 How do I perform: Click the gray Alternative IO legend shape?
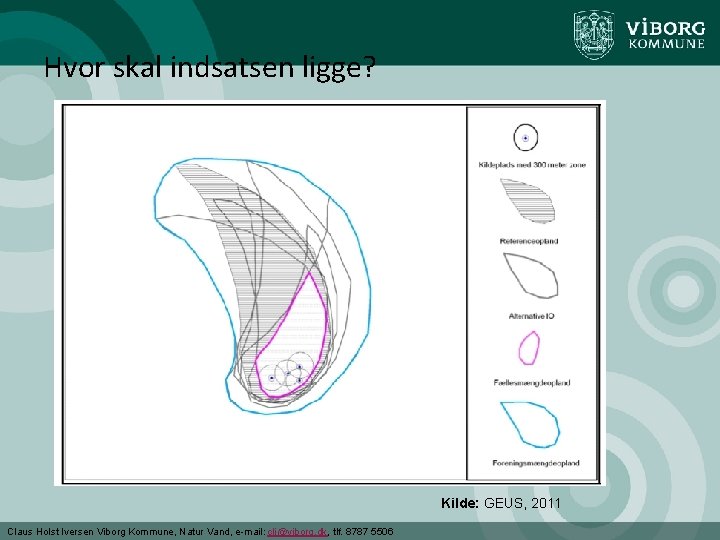click(531, 276)
